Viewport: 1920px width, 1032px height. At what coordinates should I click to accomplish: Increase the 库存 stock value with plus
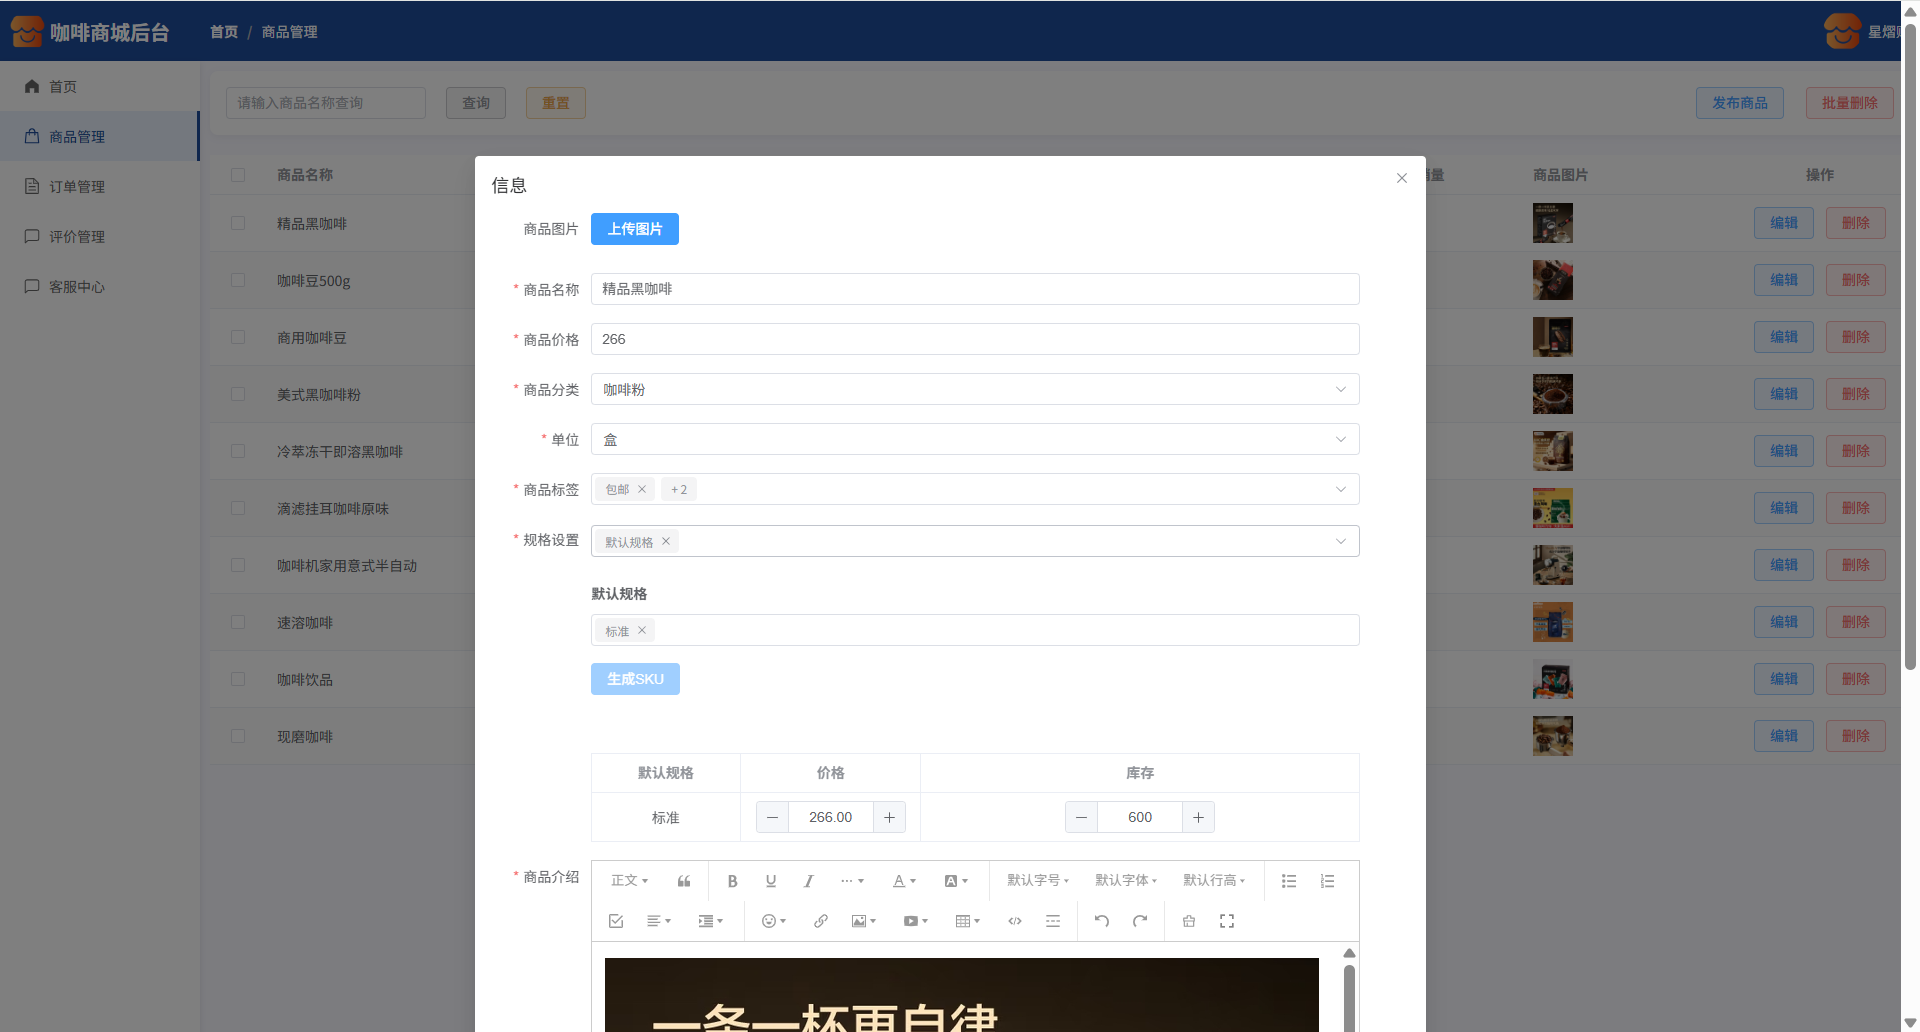1198,817
